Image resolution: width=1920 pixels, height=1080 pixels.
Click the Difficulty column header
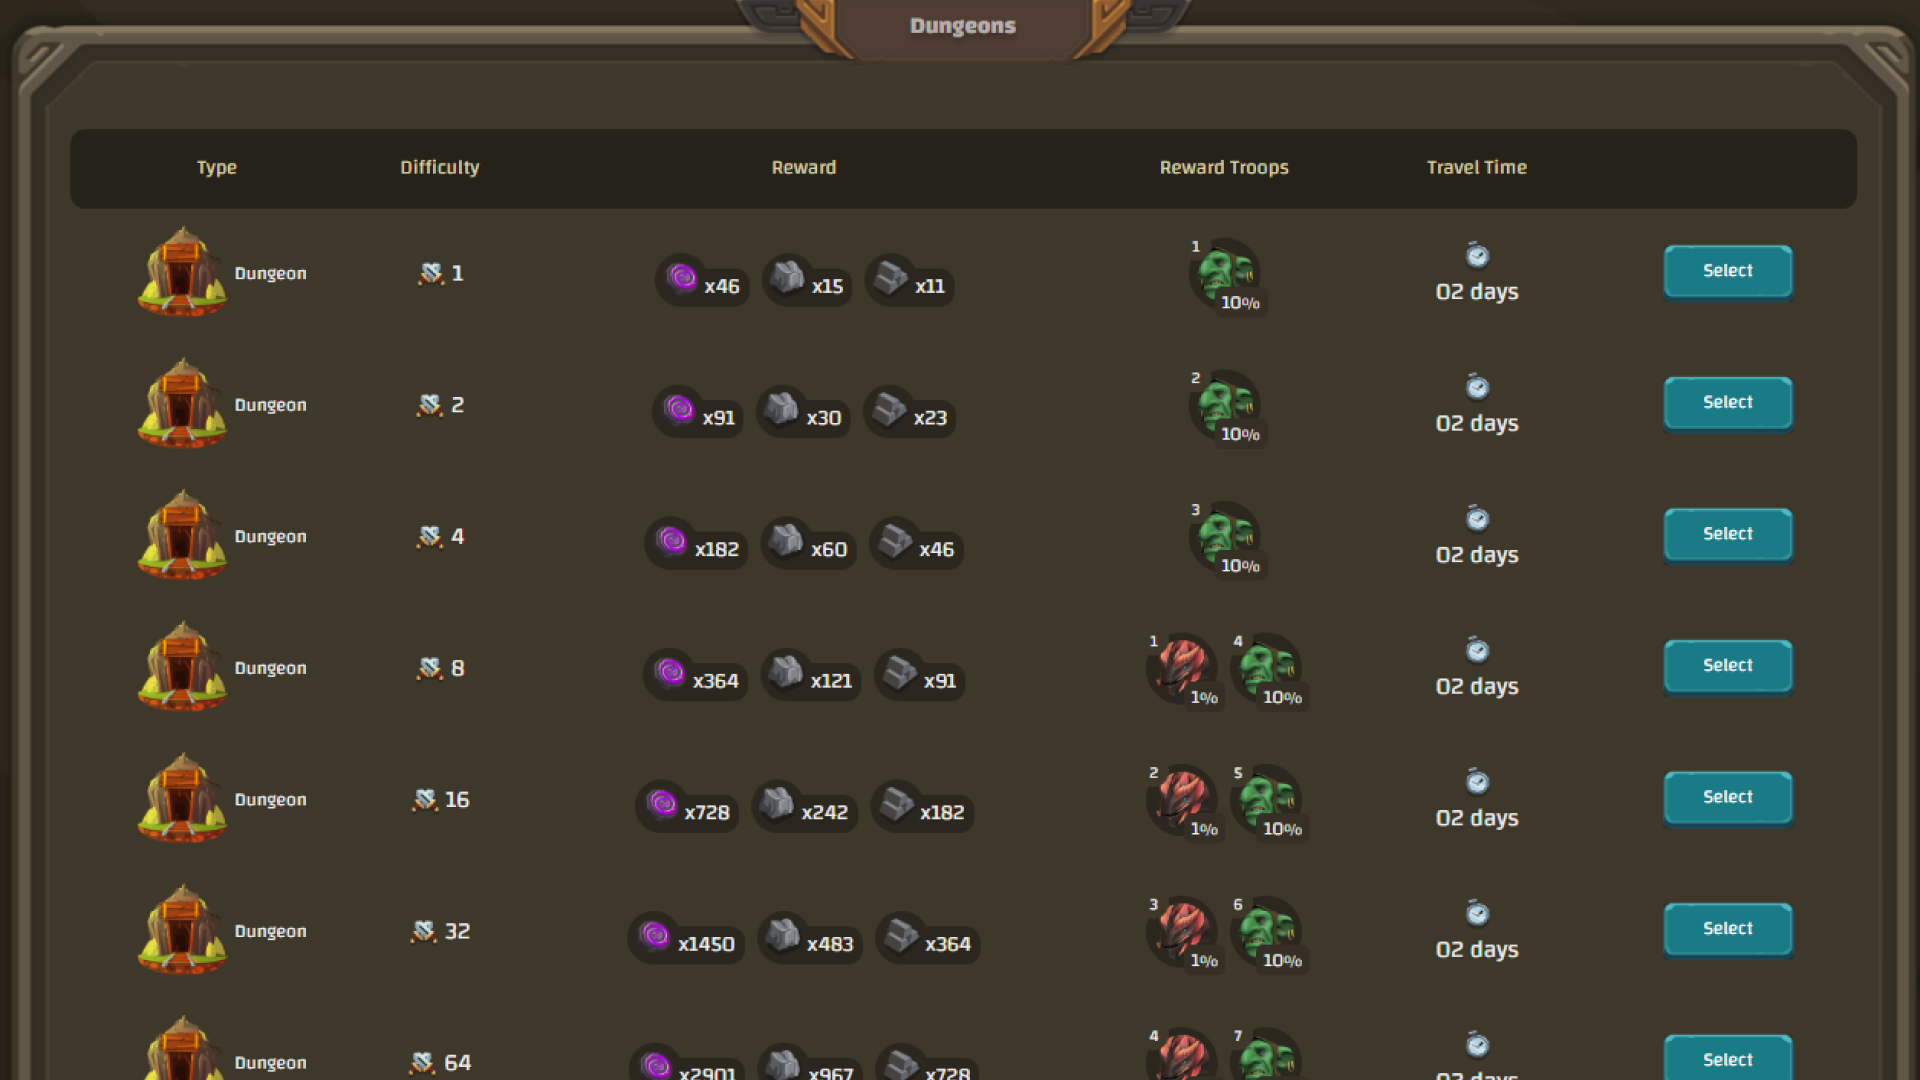(x=439, y=167)
